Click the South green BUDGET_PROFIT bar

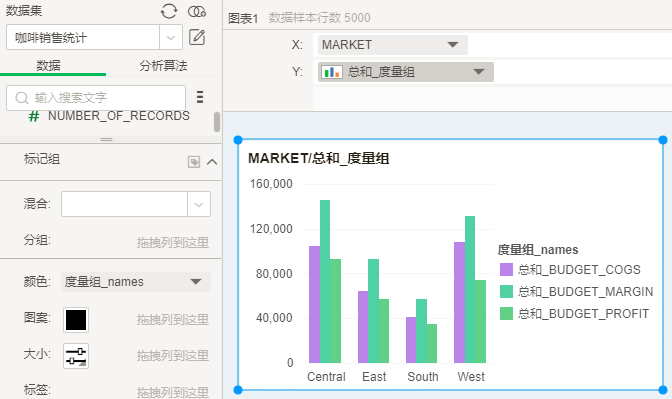pos(432,343)
